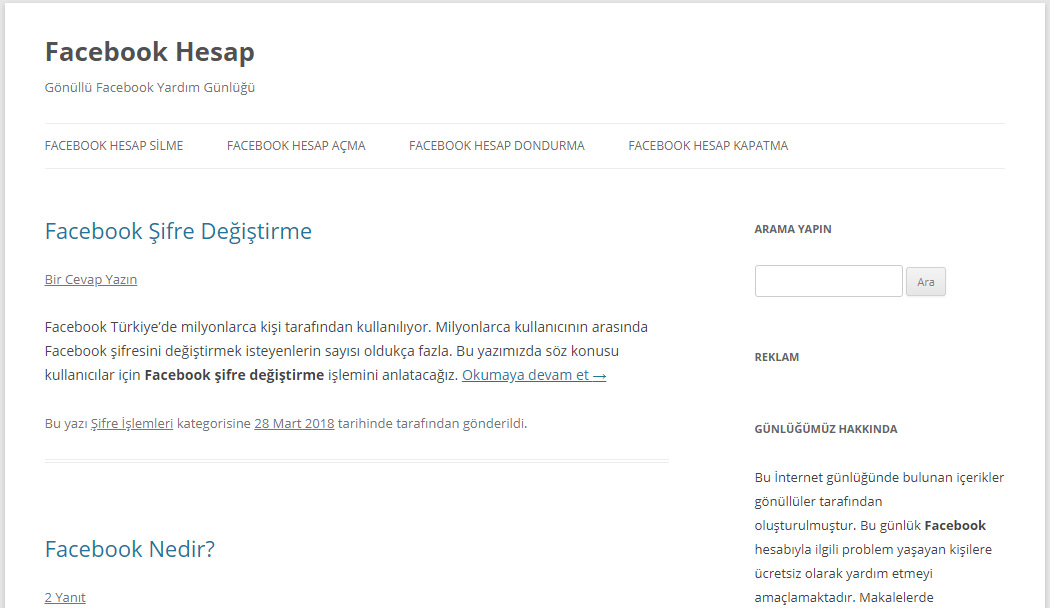Open the FACEBOOK HESAP SİLME menu item
The height and width of the screenshot is (608, 1050).
114,145
